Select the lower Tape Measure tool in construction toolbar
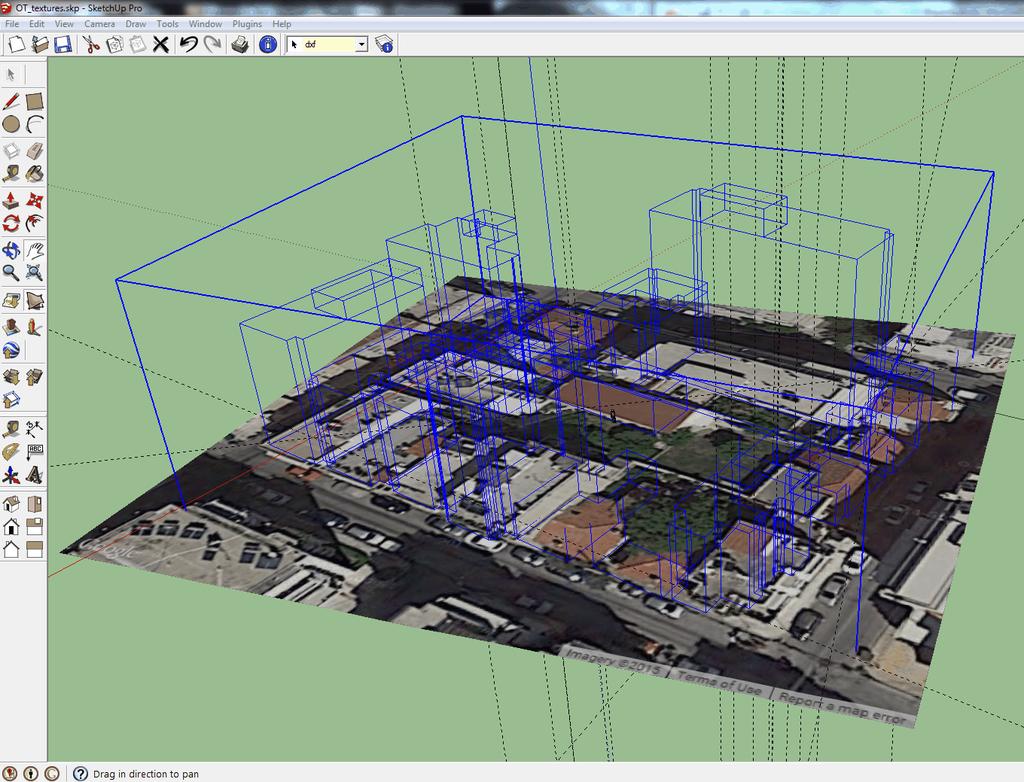This screenshot has height=782, width=1024. pos(11,429)
